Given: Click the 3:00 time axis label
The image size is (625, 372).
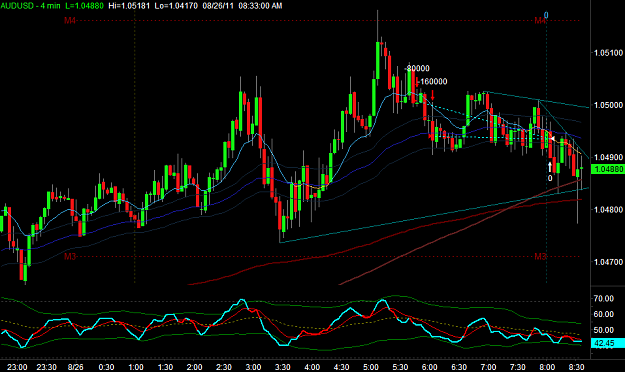Looking at the screenshot, I should (254, 367).
